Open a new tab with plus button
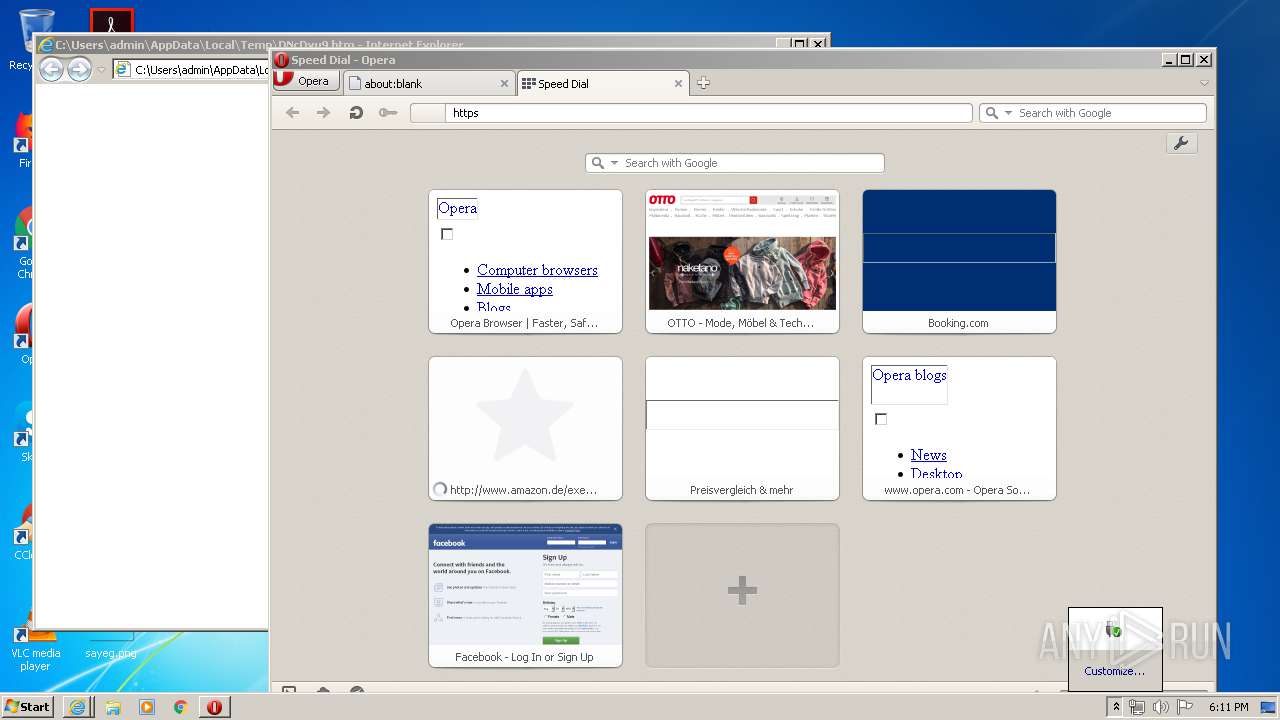This screenshot has width=1280, height=720. click(703, 83)
